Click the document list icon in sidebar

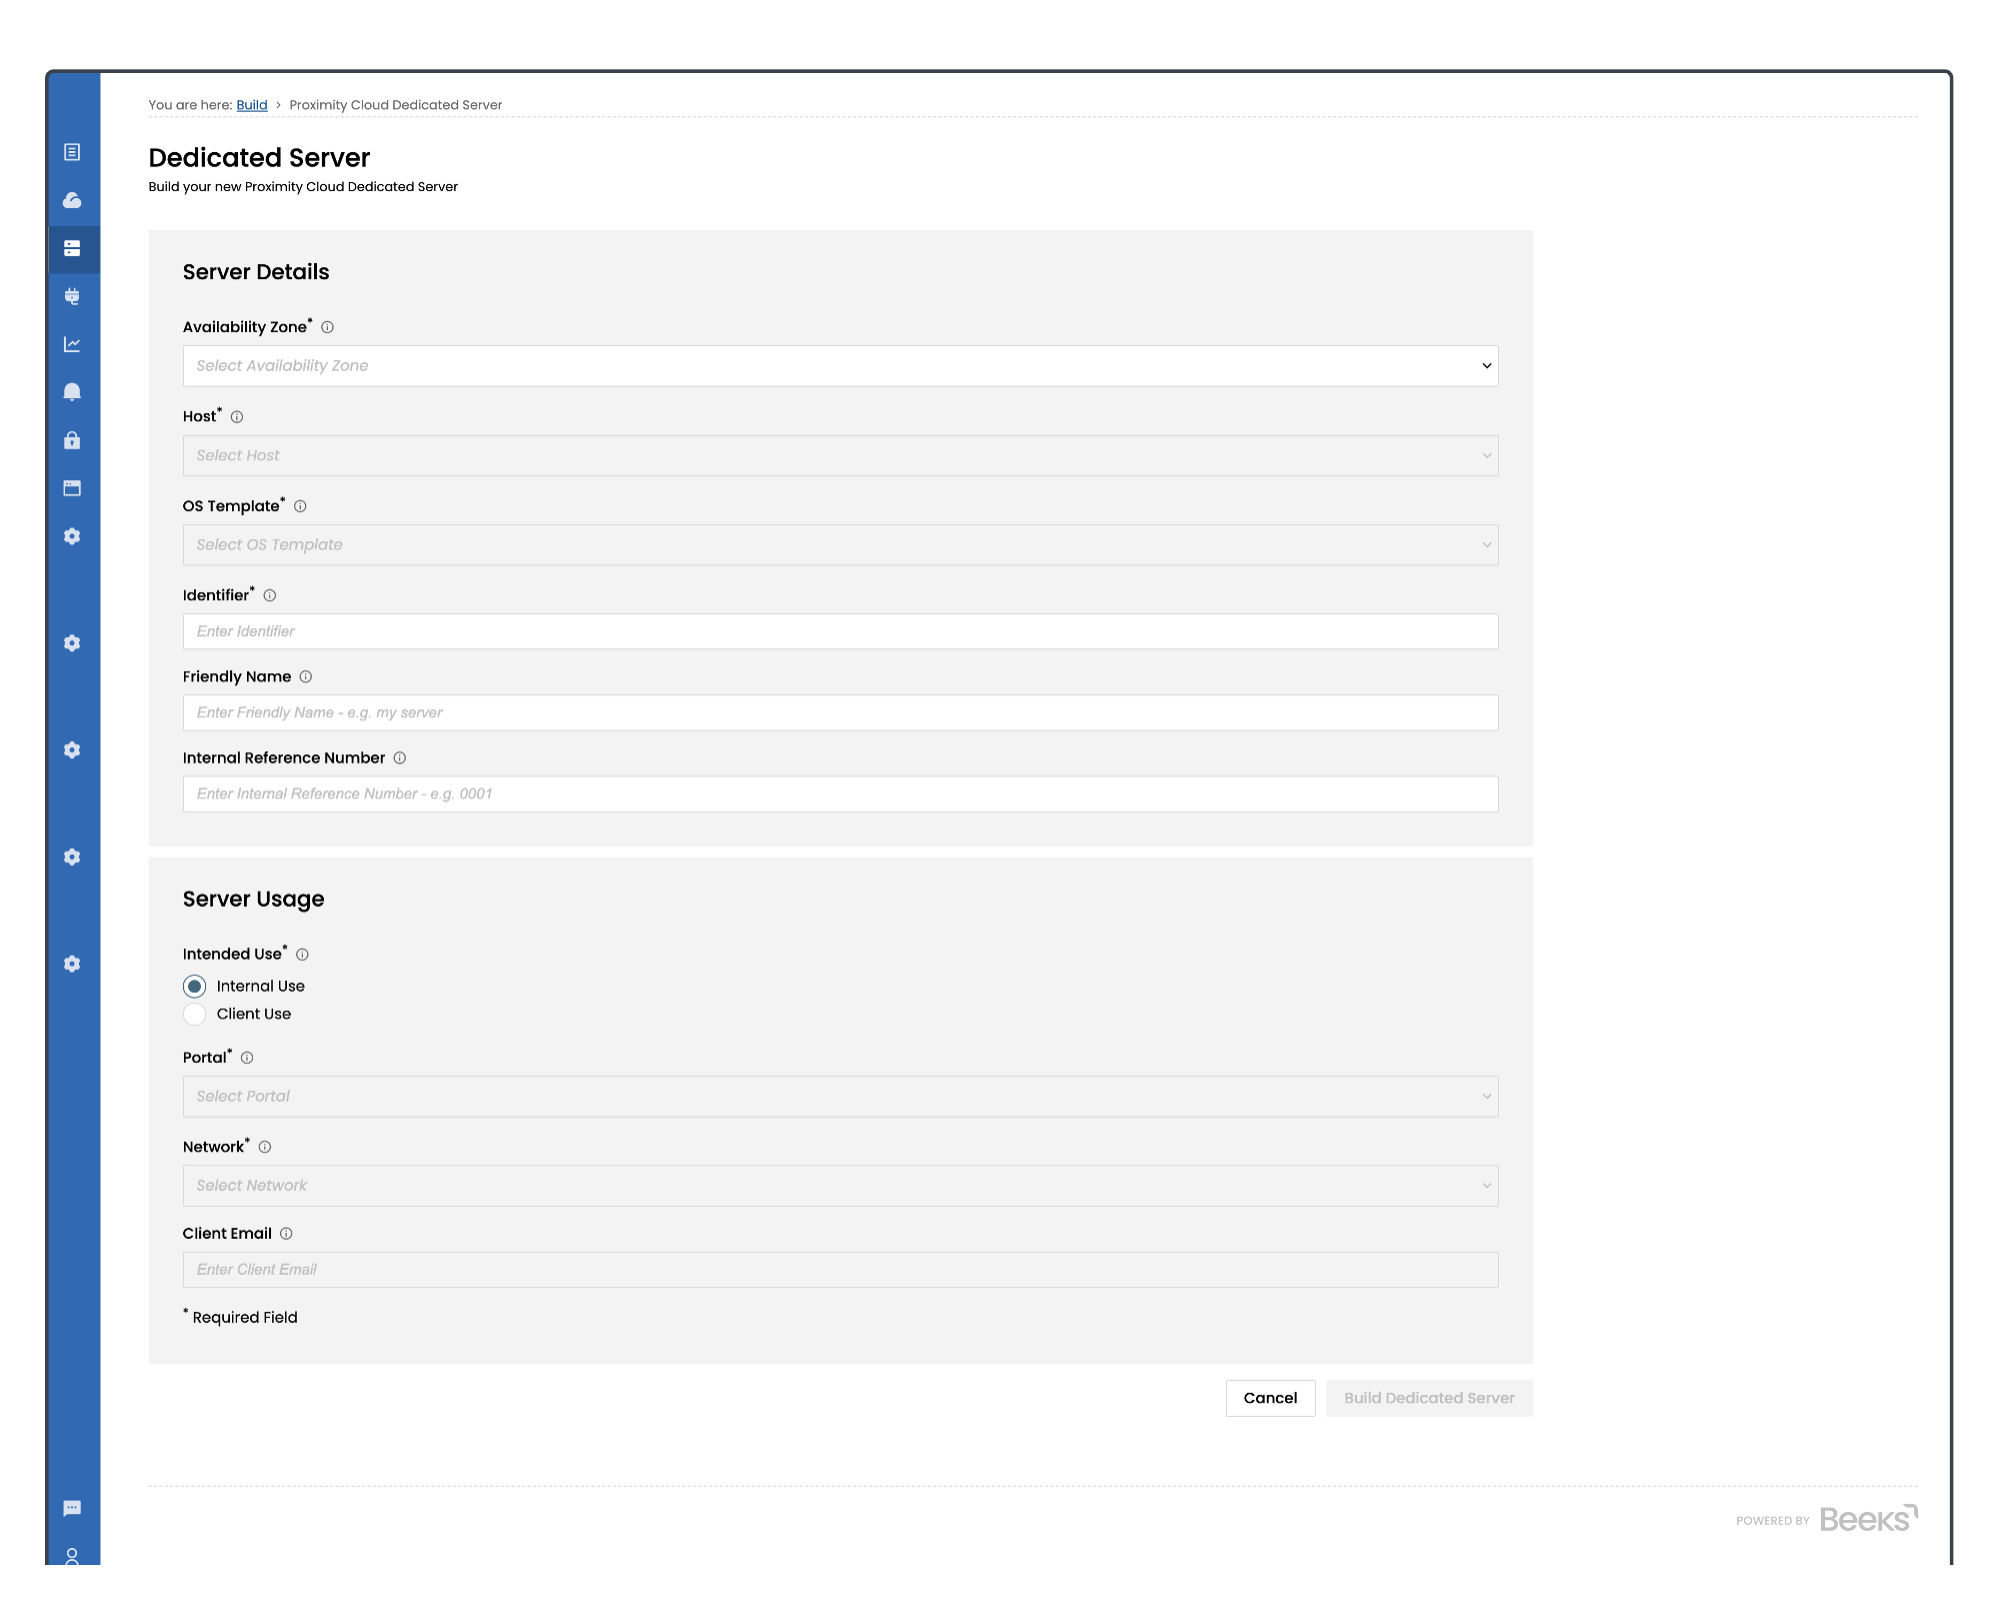72,152
